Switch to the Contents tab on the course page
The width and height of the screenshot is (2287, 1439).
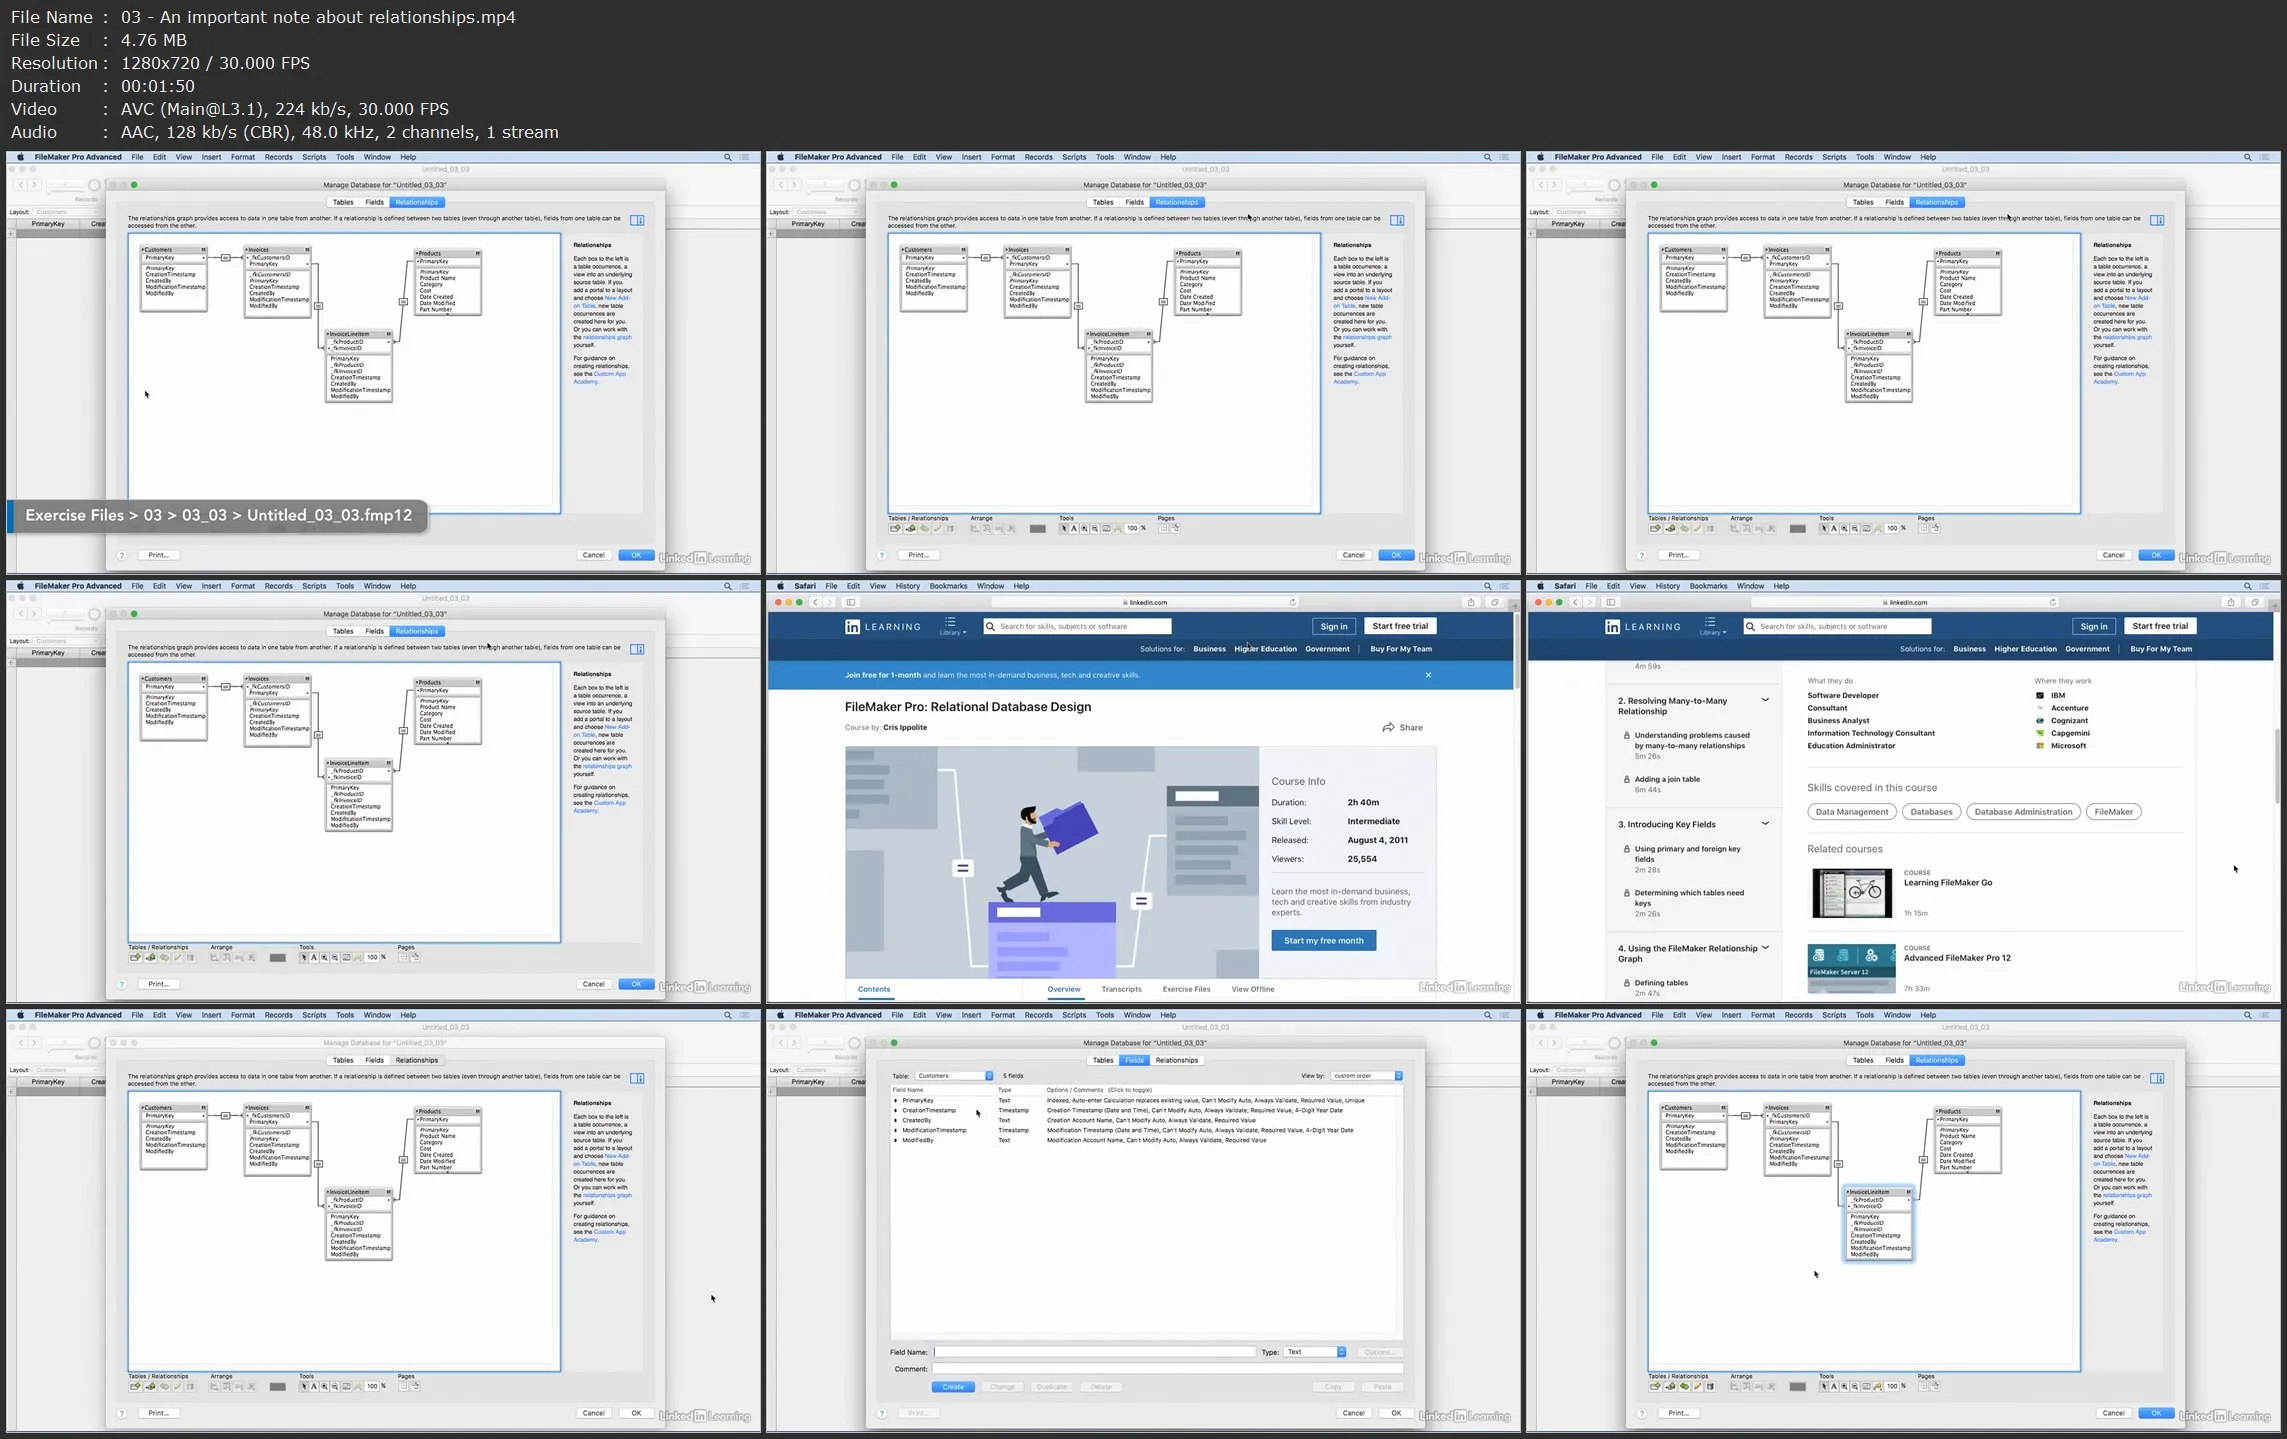coord(873,989)
